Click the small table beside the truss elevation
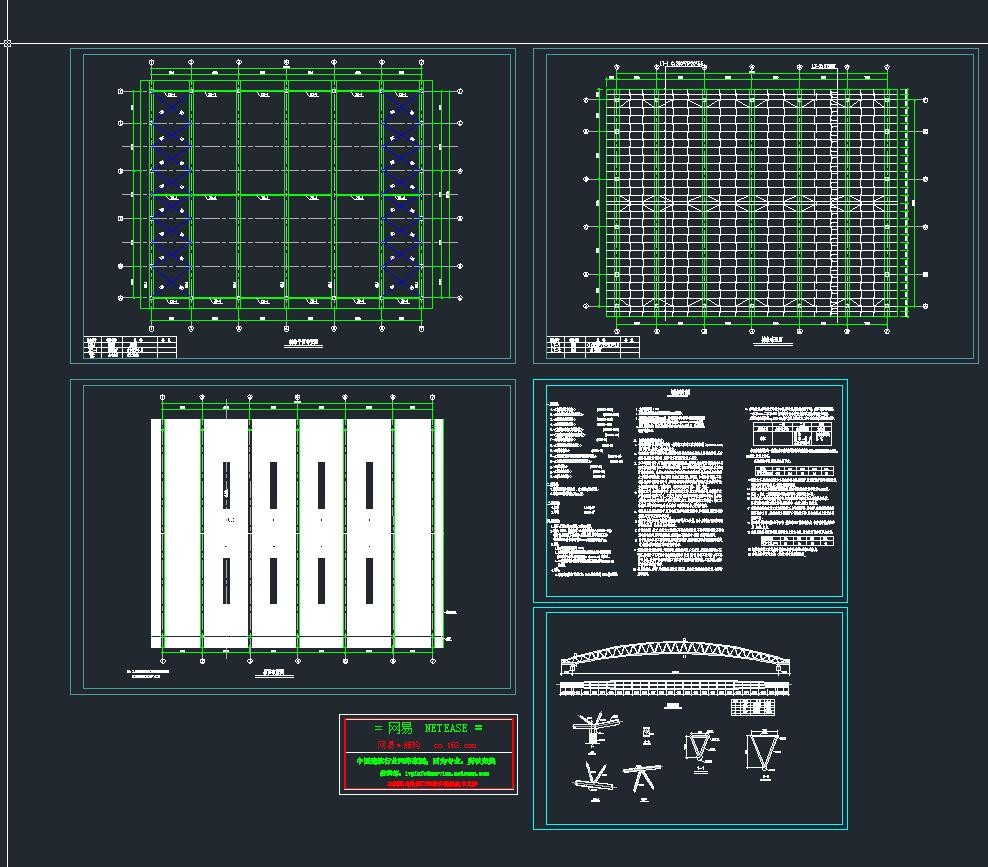 [x=752, y=707]
